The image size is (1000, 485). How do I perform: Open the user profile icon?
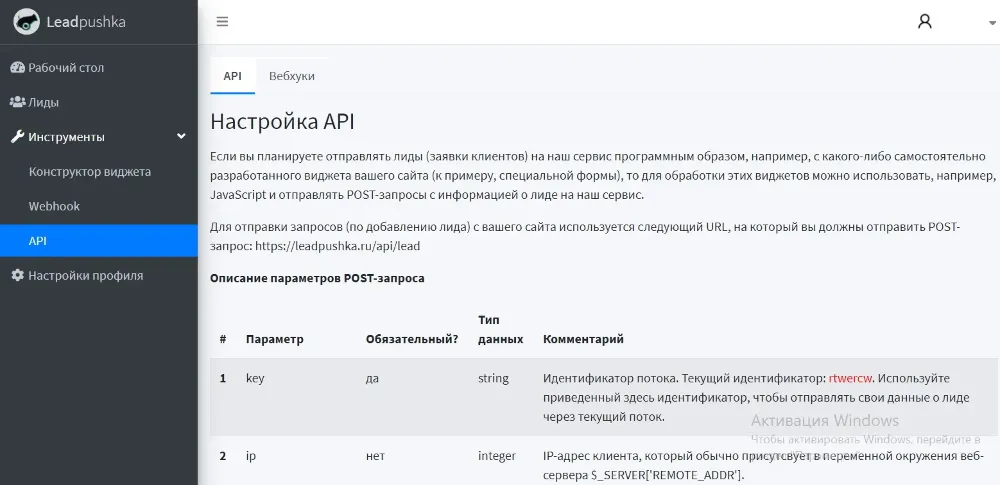tap(924, 22)
